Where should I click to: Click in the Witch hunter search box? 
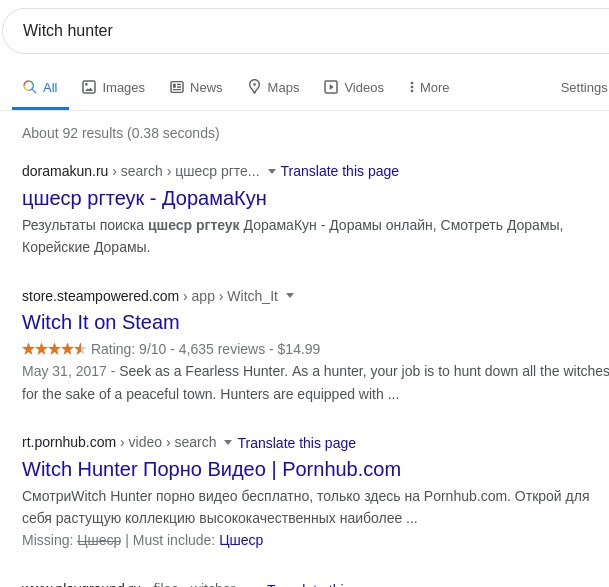pyautogui.click(x=305, y=31)
